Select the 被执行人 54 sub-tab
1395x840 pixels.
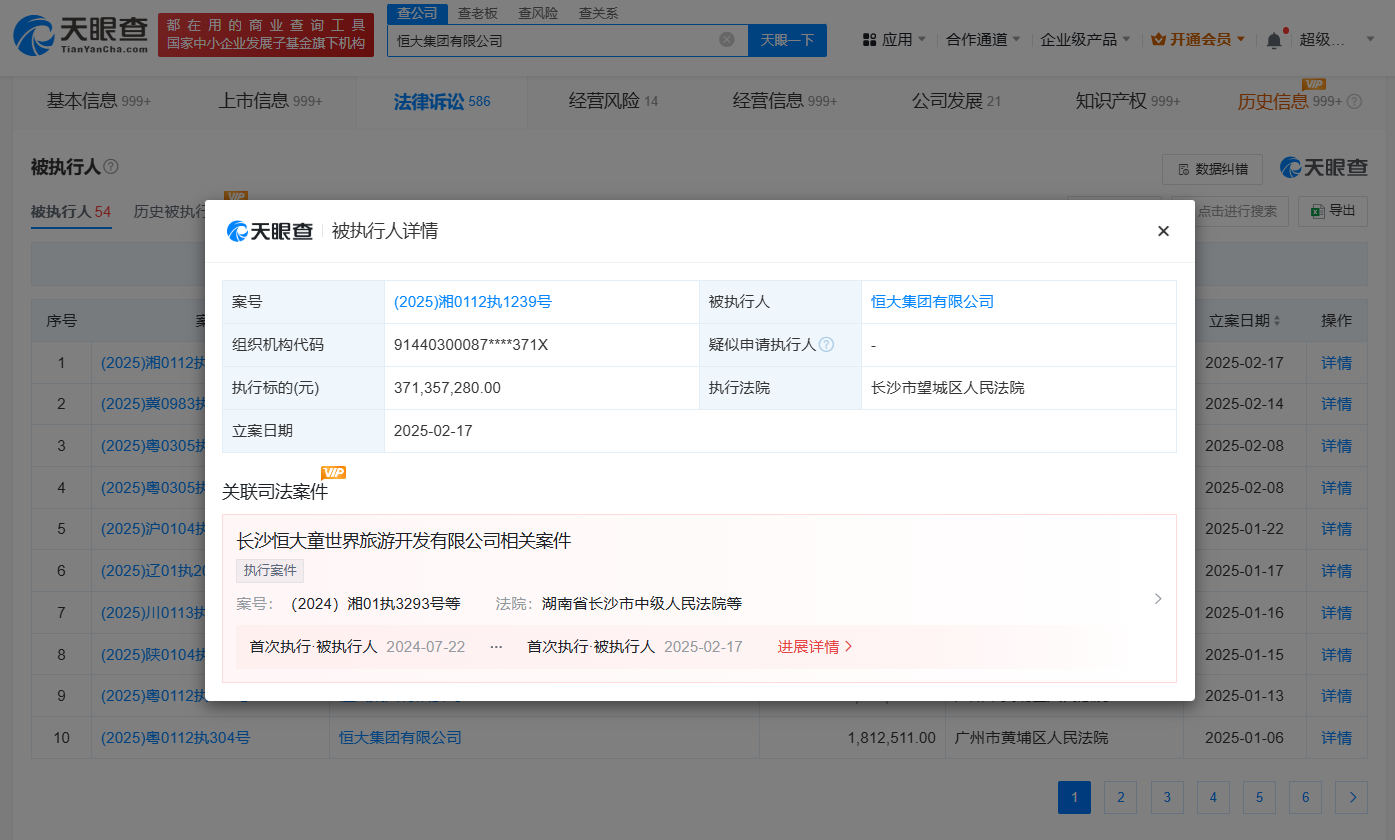71,211
